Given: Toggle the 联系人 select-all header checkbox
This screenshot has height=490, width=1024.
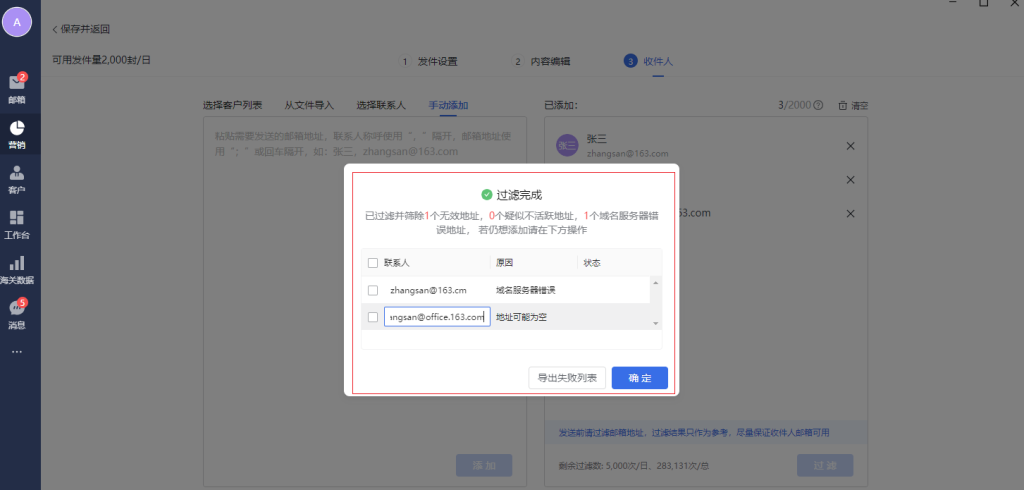Looking at the screenshot, I should (373, 263).
